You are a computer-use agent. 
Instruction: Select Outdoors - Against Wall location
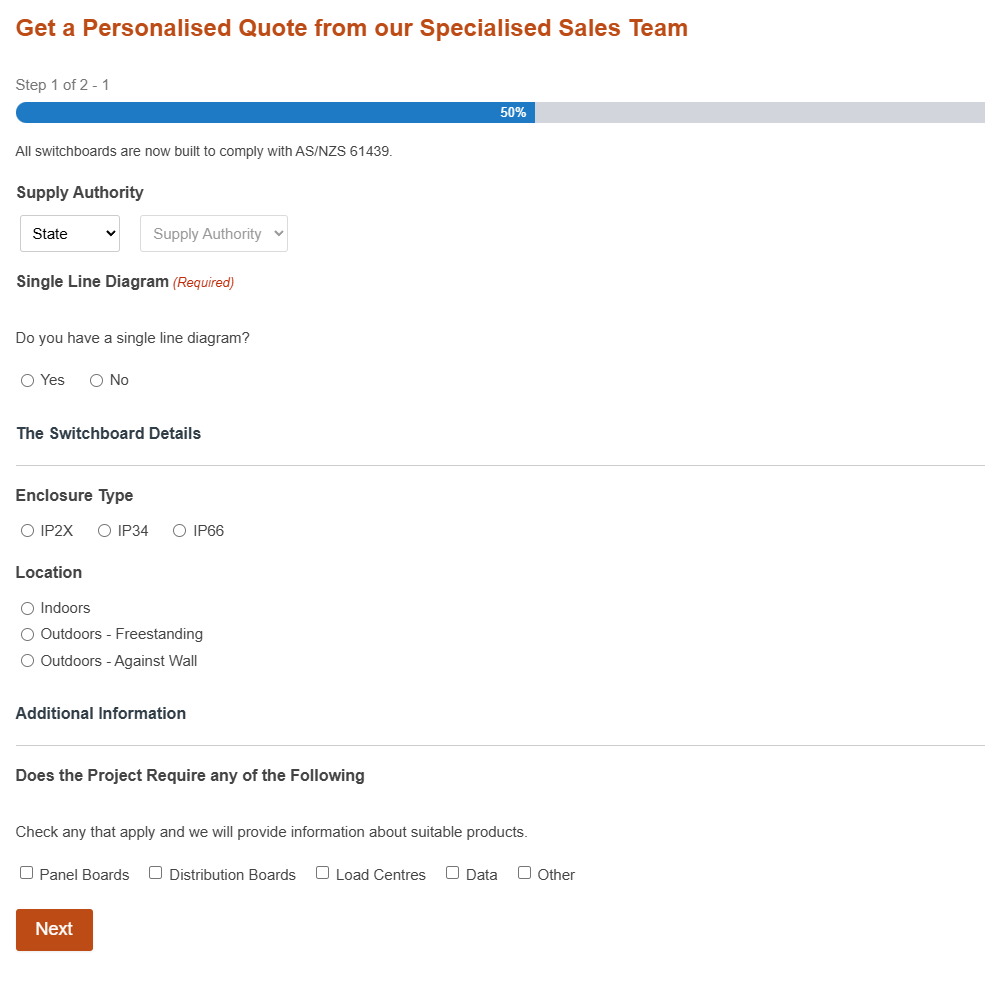click(x=27, y=660)
